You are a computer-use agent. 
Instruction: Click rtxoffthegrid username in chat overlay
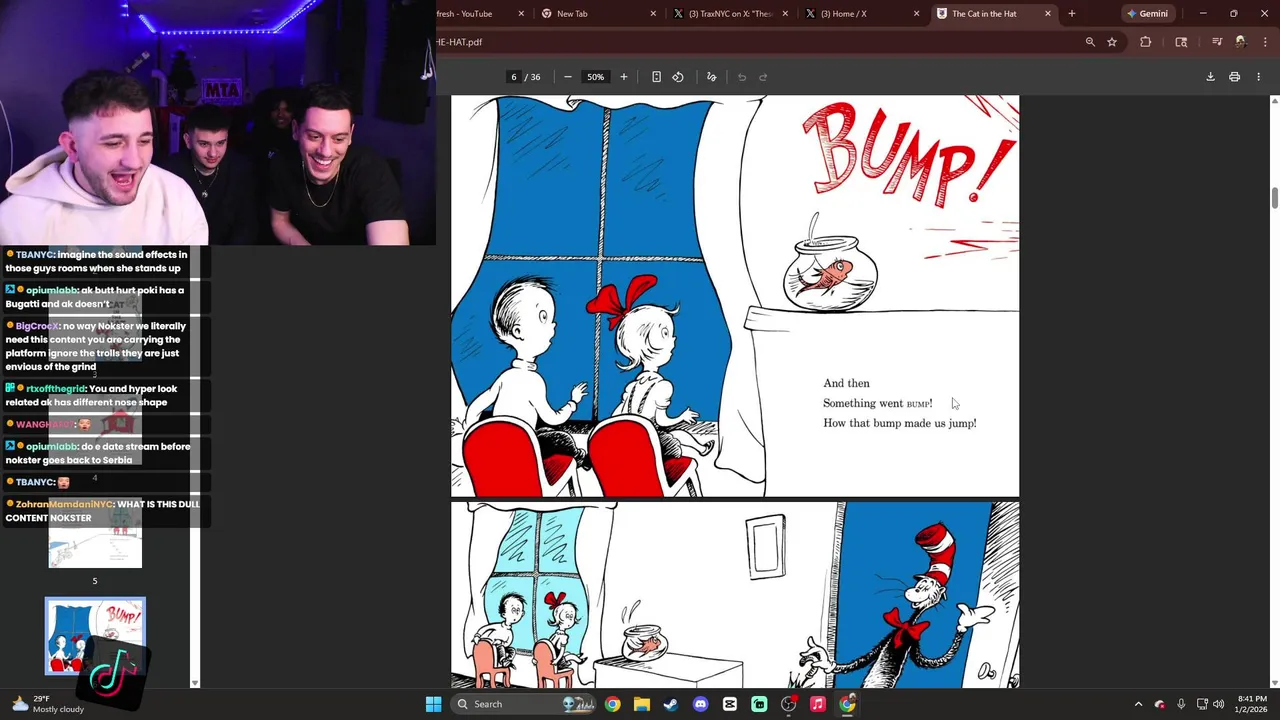coord(56,389)
